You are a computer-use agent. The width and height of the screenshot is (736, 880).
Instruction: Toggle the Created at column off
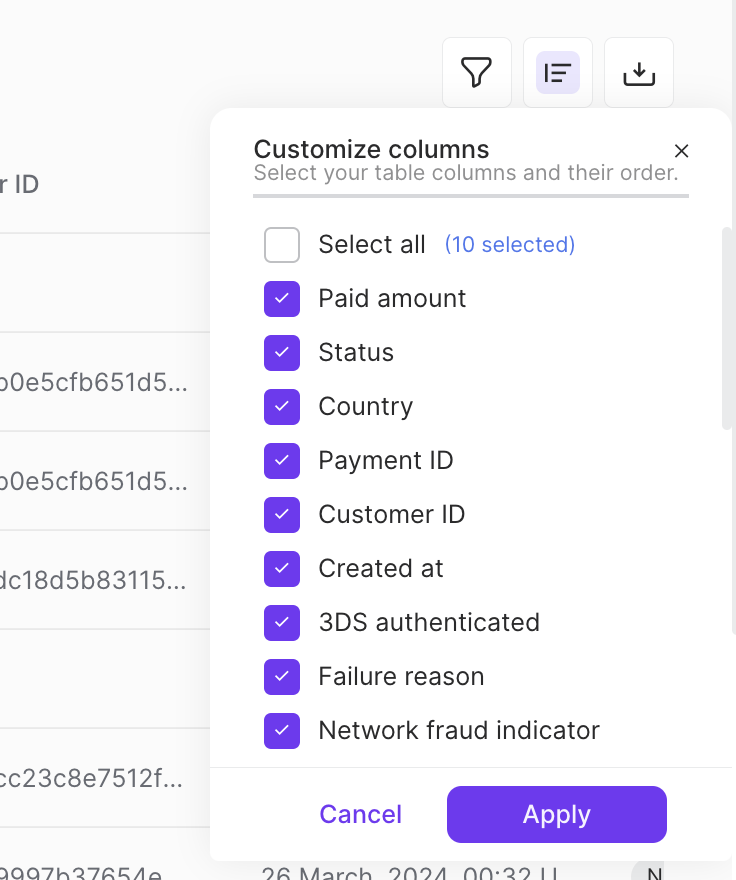(x=282, y=568)
